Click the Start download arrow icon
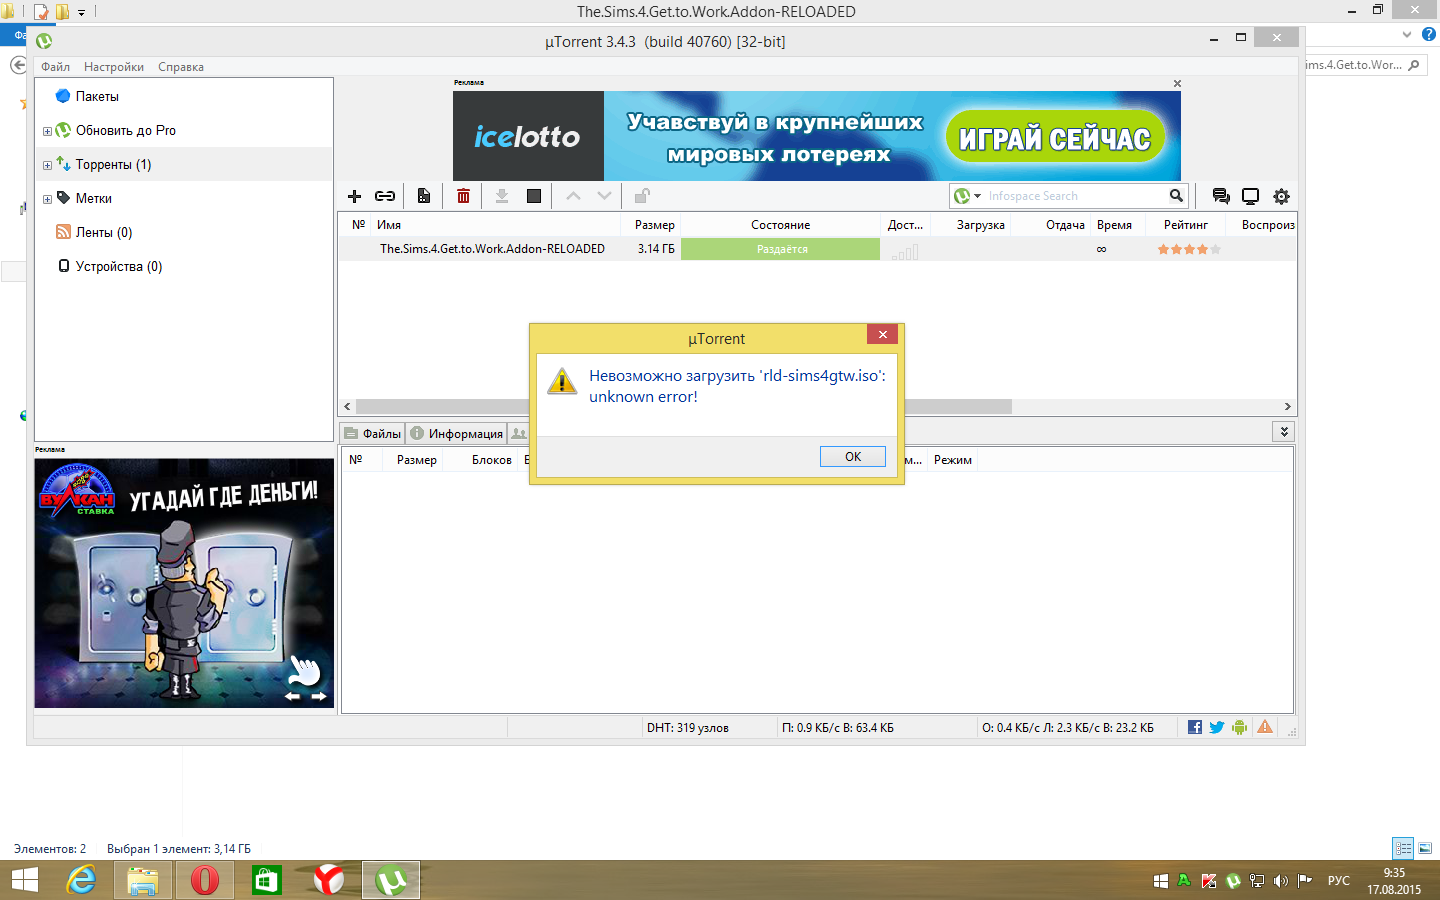The image size is (1440, 900). click(x=502, y=196)
